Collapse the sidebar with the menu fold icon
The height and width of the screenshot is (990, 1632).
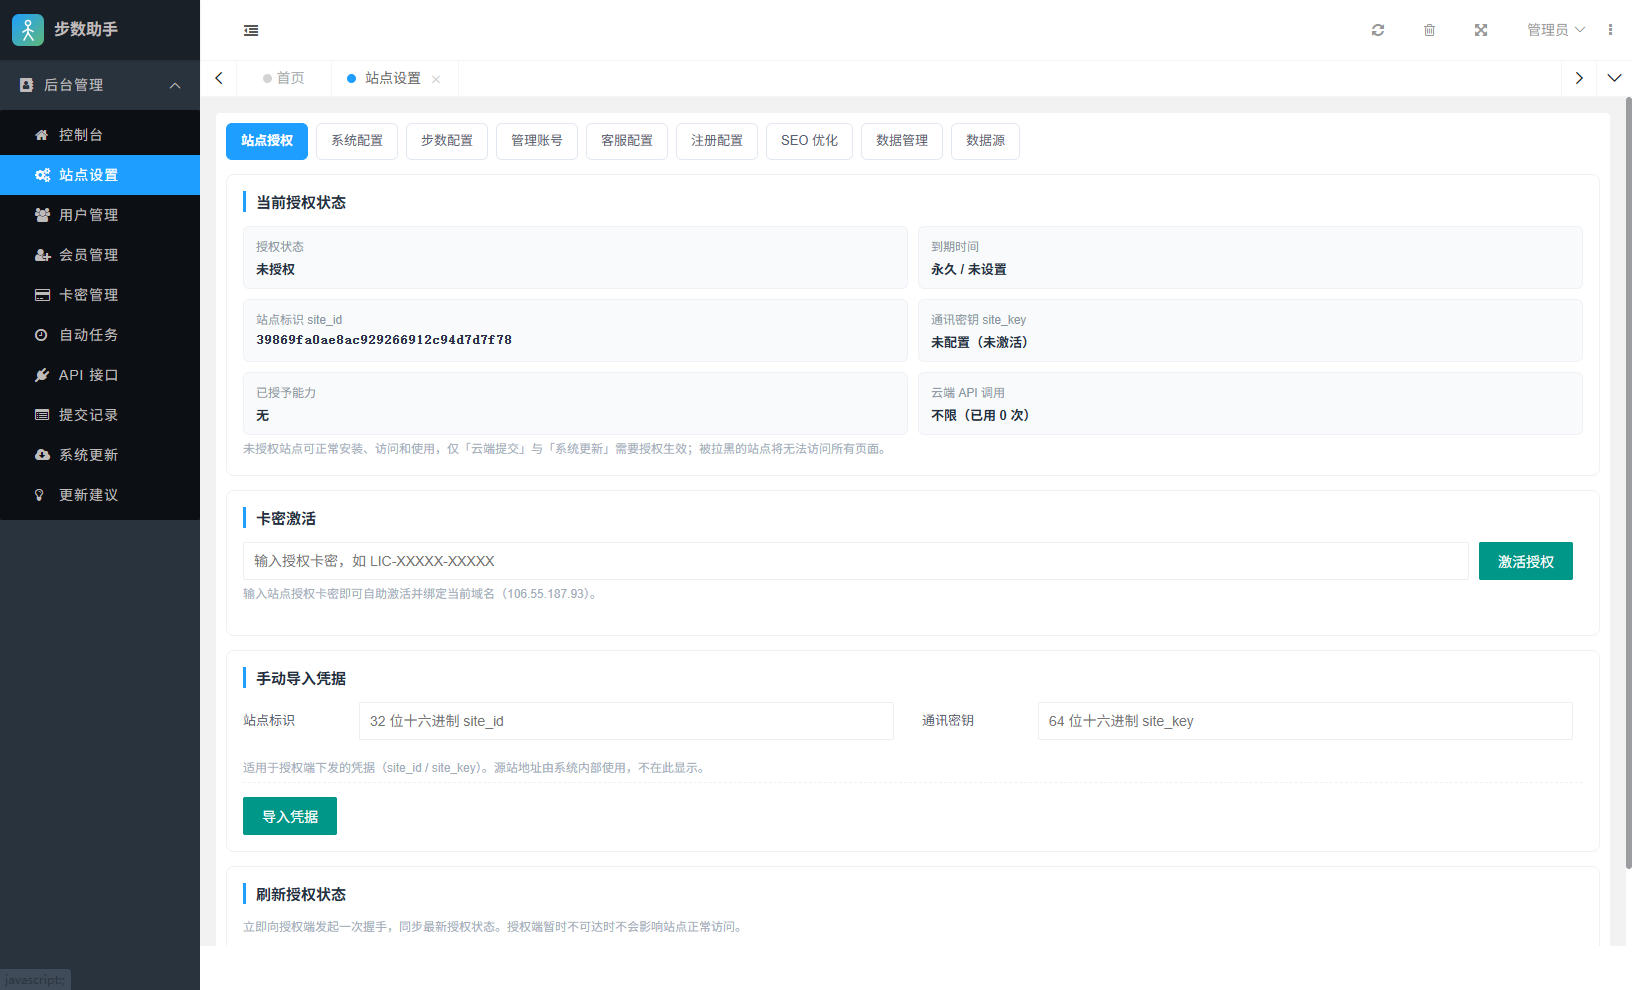tap(251, 30)
